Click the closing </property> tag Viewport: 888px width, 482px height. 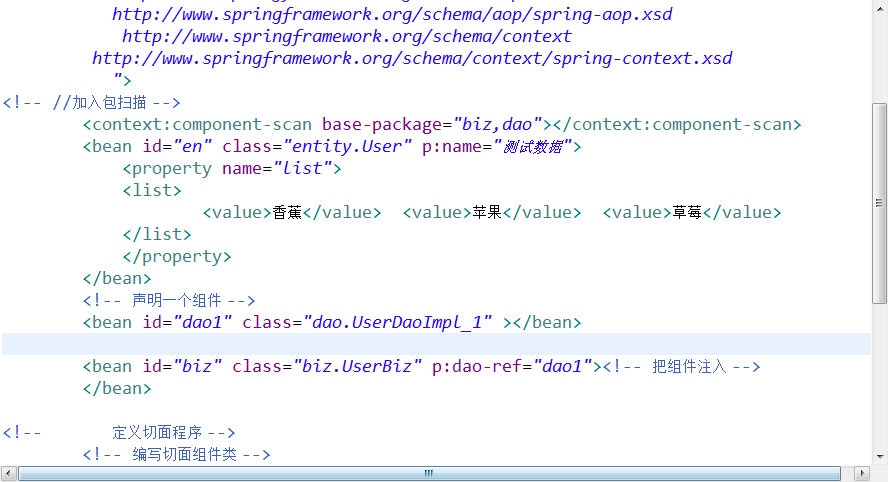(177, 257)
